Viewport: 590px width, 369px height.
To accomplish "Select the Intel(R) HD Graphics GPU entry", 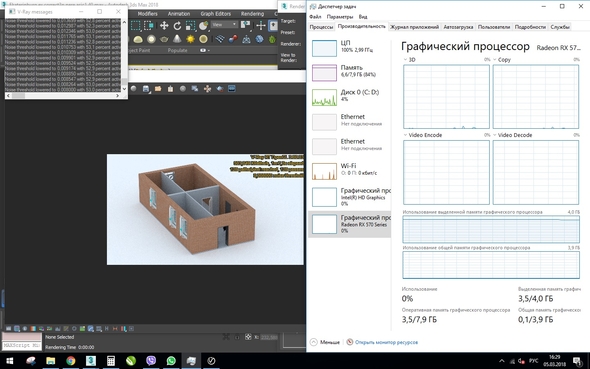I will [350, 197].
